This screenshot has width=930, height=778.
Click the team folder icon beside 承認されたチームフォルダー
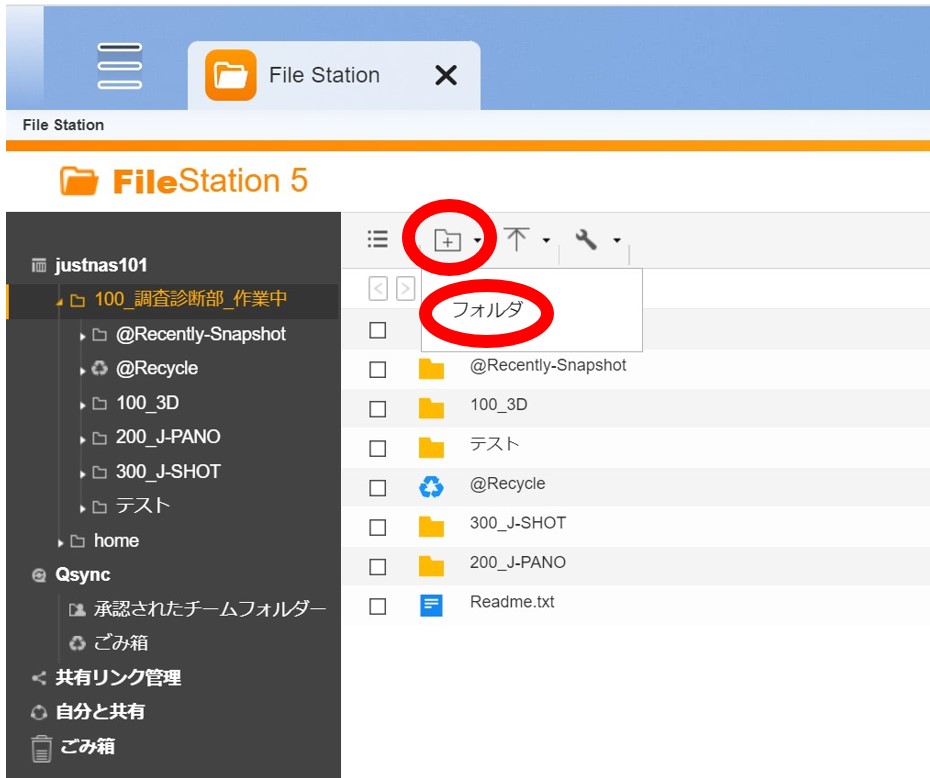[x=77, y=610]
